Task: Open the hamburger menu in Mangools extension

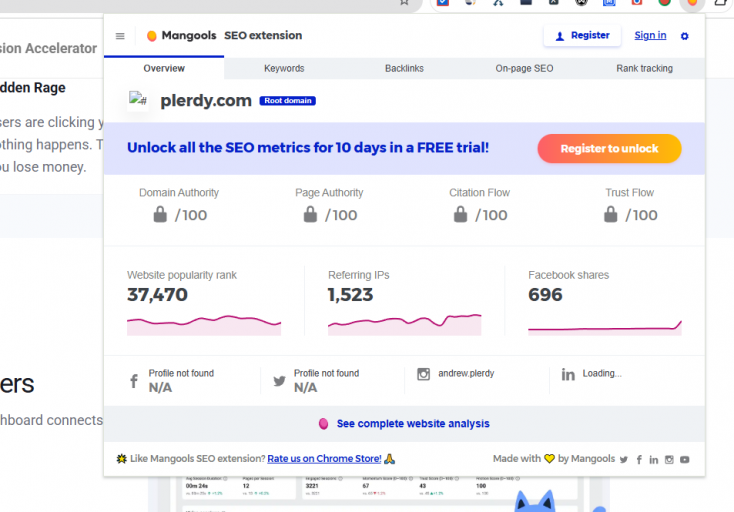Action: tap(120, 36)
